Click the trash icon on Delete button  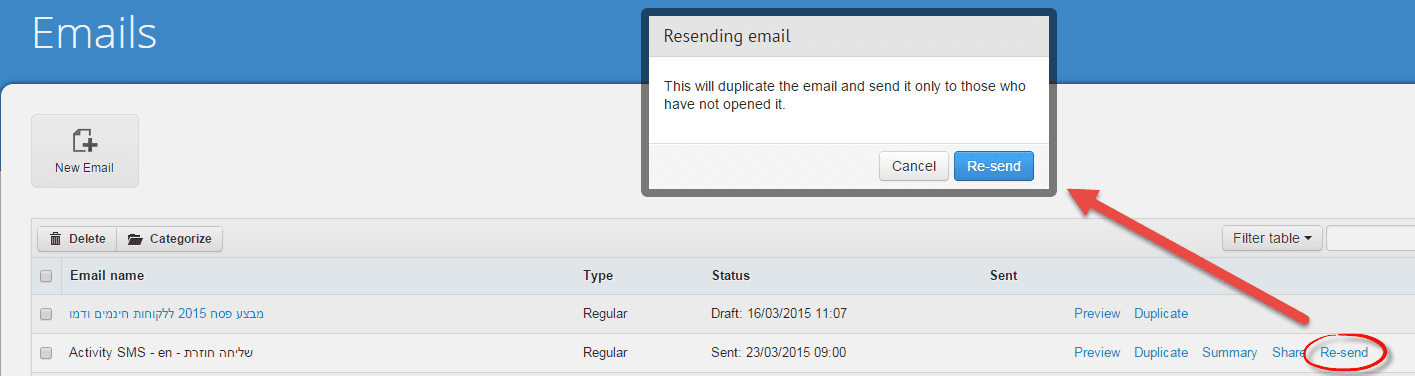pos(56,239)
